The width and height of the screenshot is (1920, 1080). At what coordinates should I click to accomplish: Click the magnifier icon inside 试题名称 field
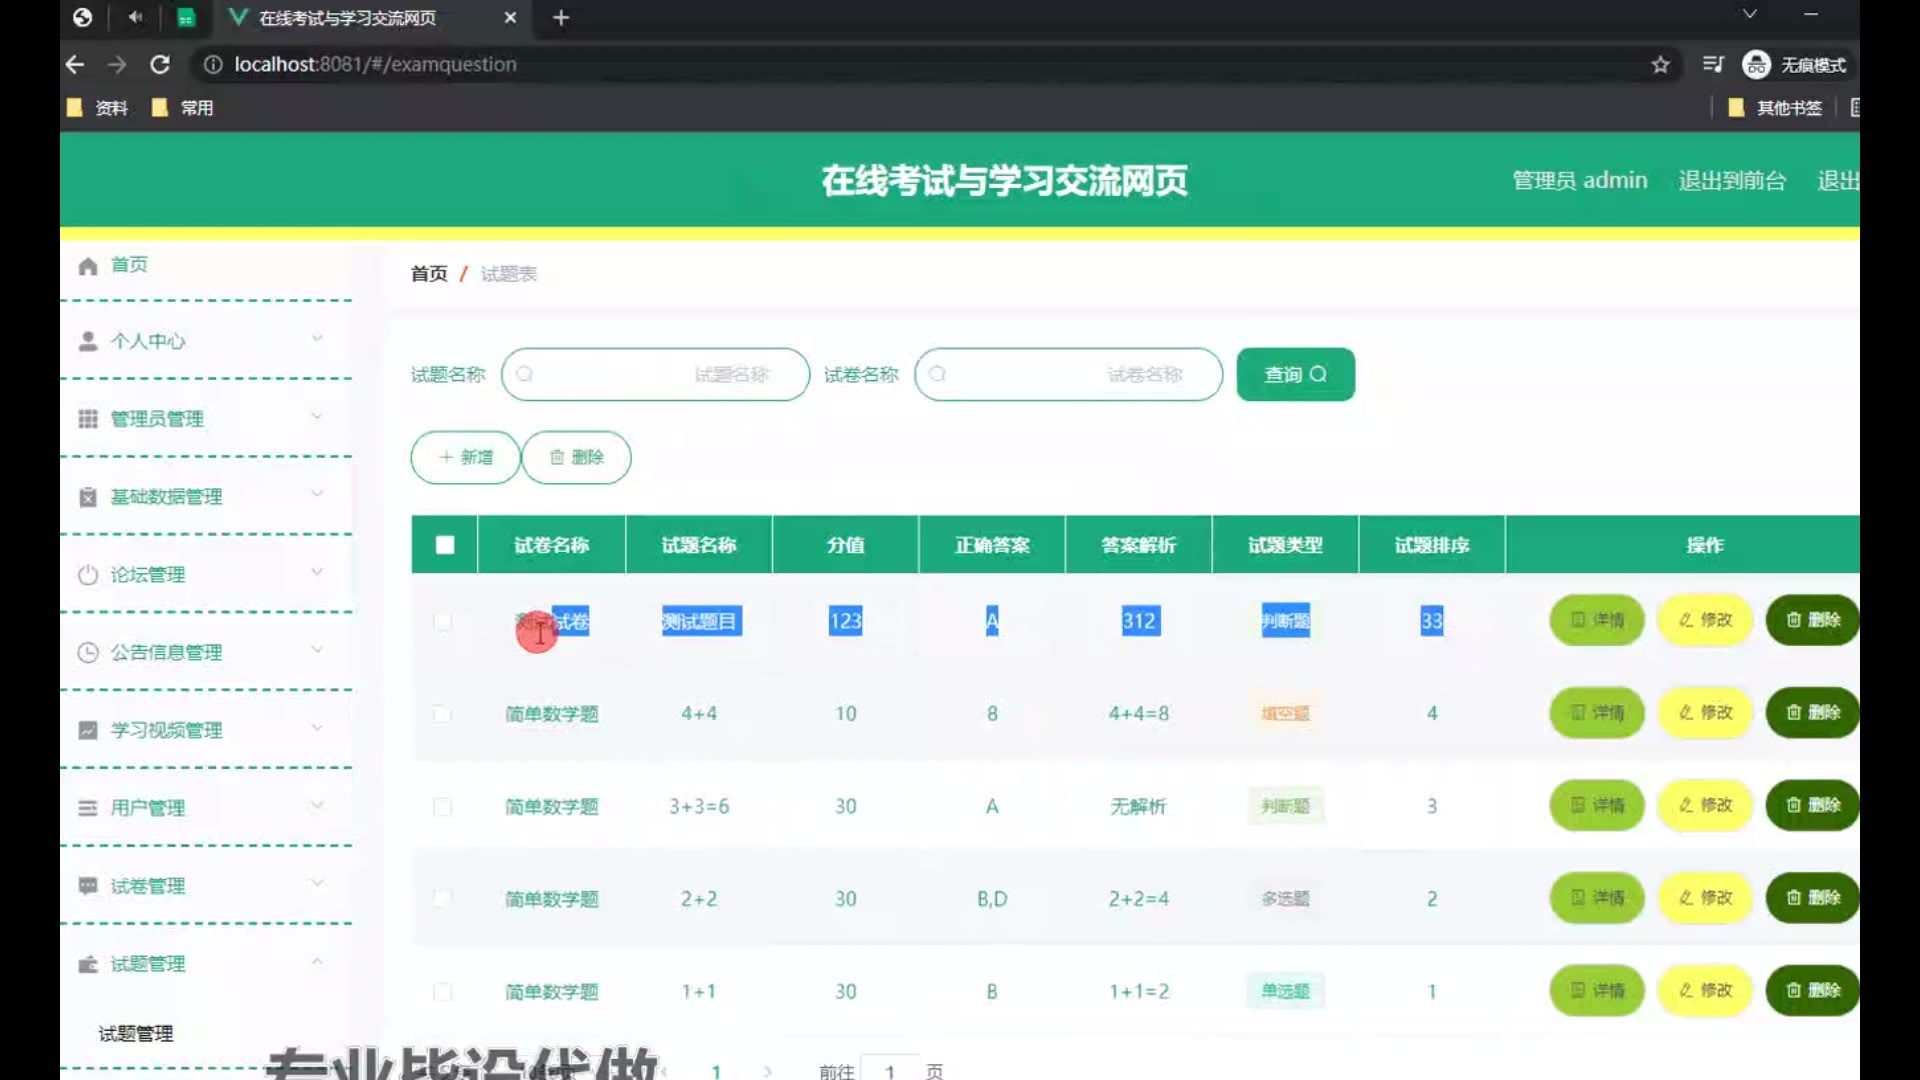click(525, 374)
